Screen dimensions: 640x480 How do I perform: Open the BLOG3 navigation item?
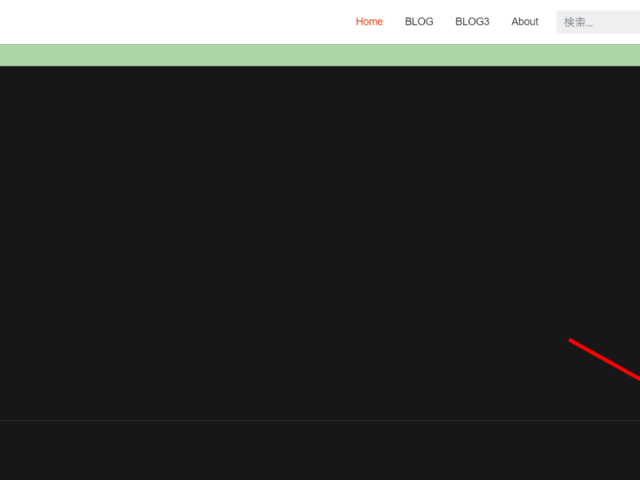pos(472,22)
